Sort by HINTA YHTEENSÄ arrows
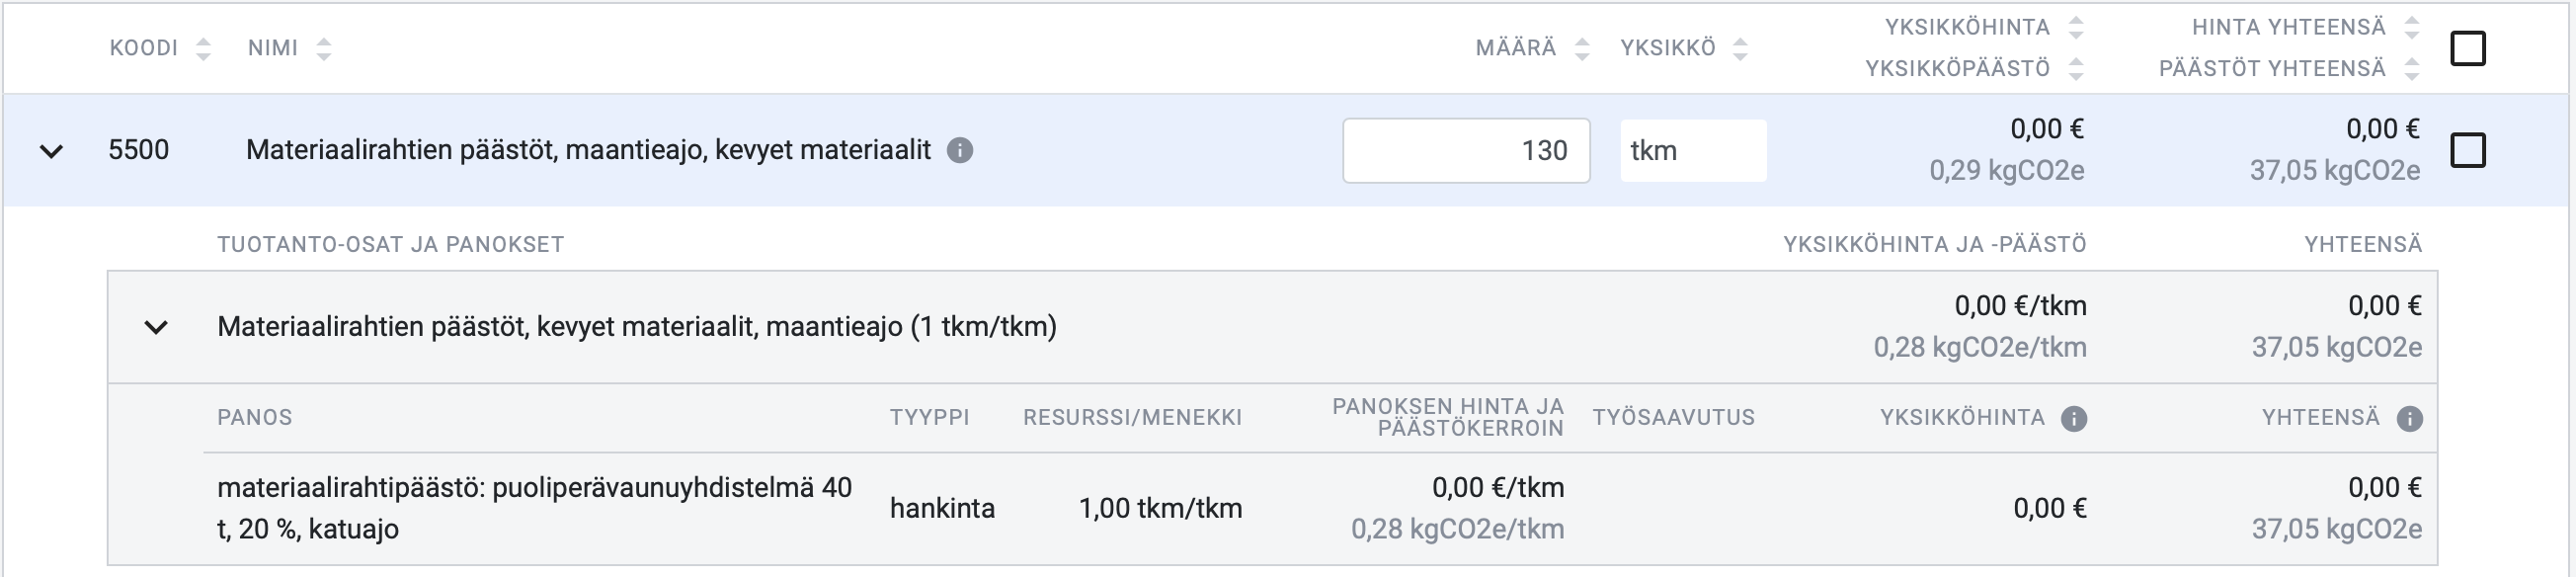The height and width of the screenshot is (577, 2576). pos(2412,28)
